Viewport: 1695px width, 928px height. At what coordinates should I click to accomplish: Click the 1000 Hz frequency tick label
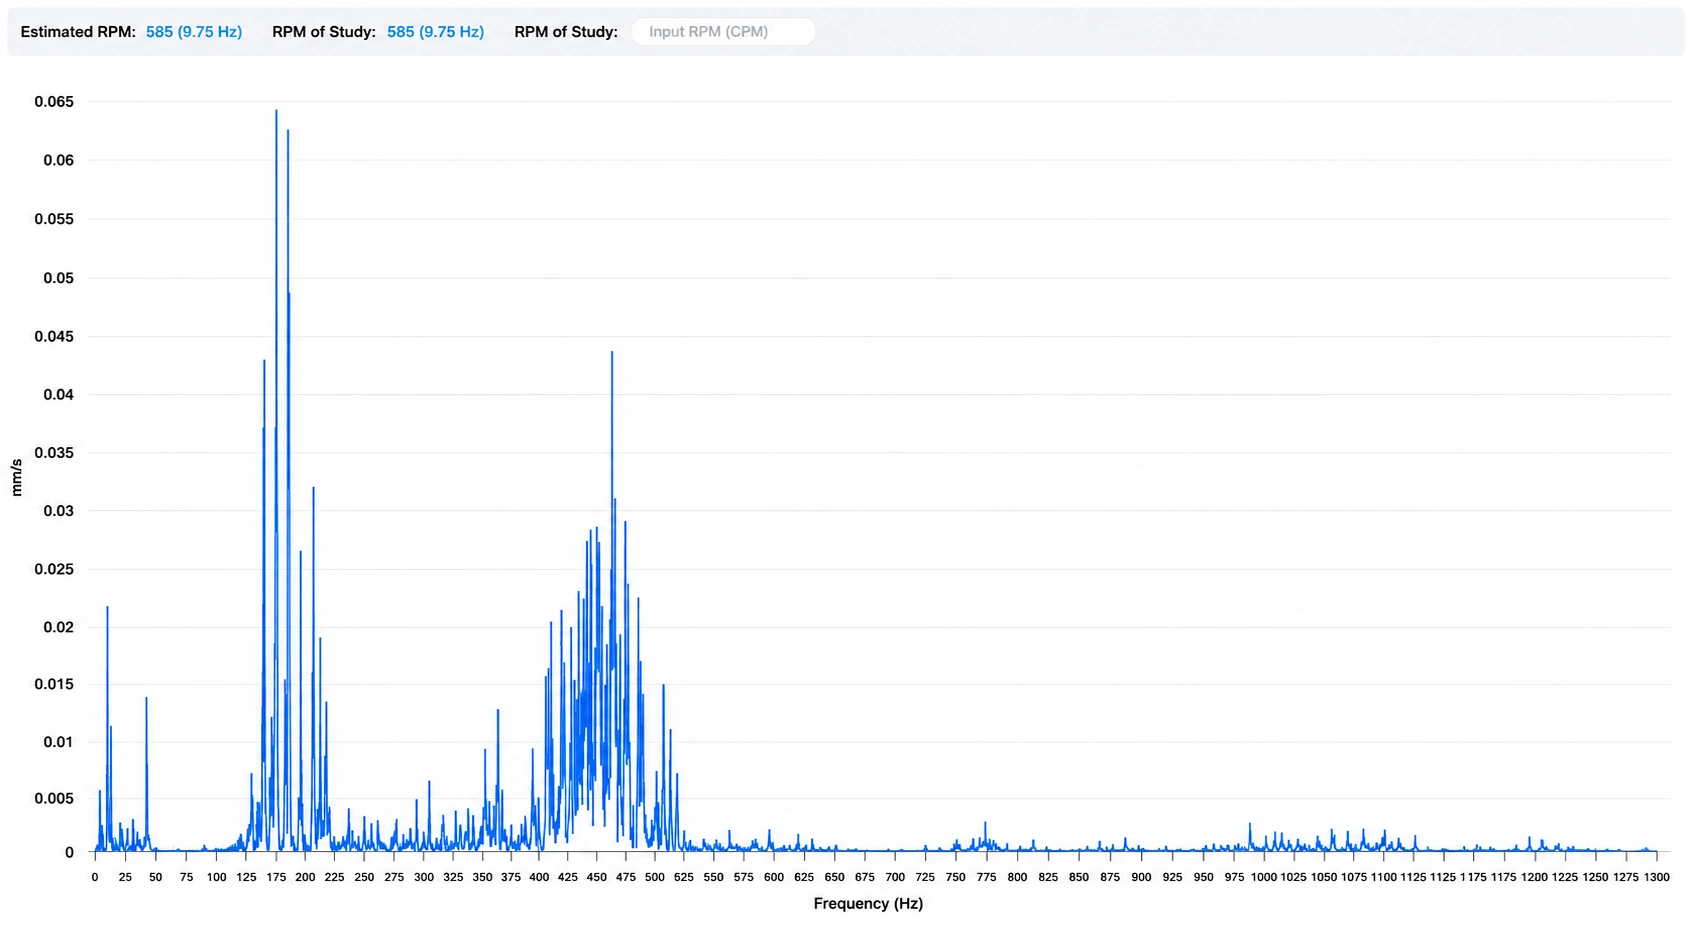click(x=1264, y=878)
